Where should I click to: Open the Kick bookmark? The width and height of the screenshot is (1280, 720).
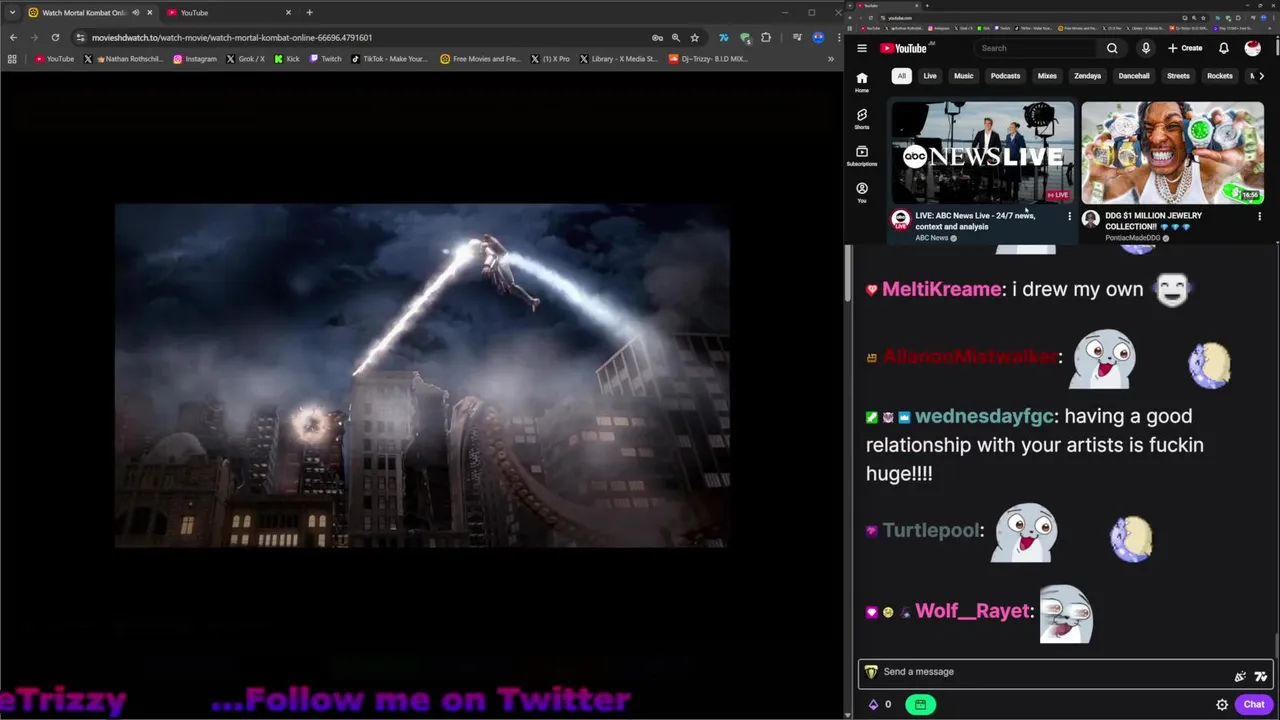[286, 59]
